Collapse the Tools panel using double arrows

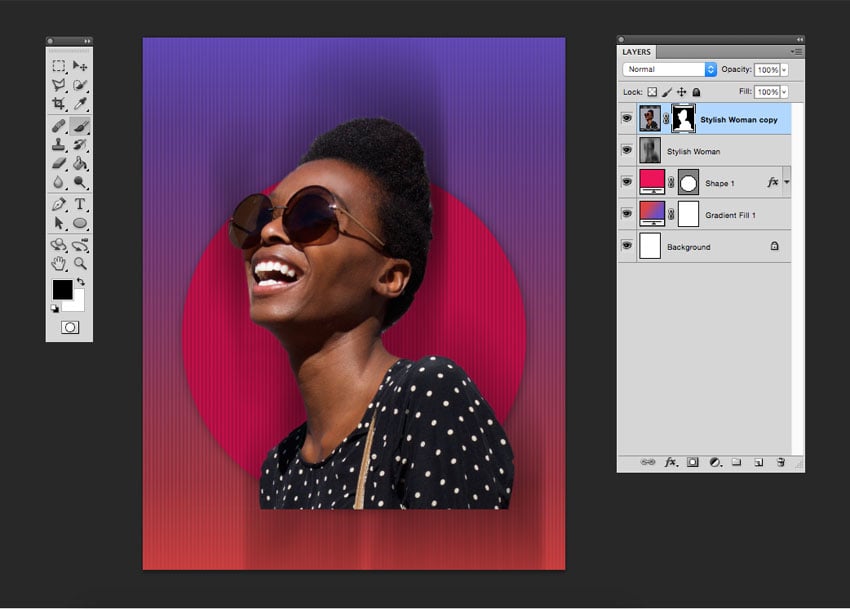click(87, 41)
